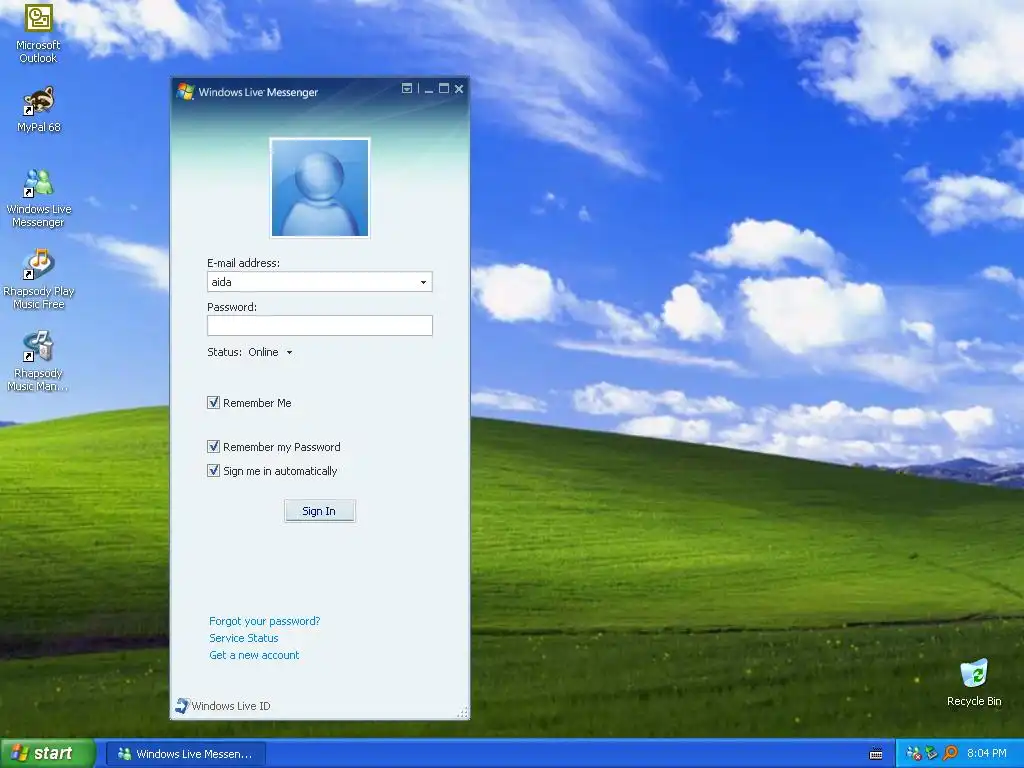Viewport: 1024px width, 768px height.
Task: Uncheck the Remember Me checkbox
Action: [x=214, y=402]
